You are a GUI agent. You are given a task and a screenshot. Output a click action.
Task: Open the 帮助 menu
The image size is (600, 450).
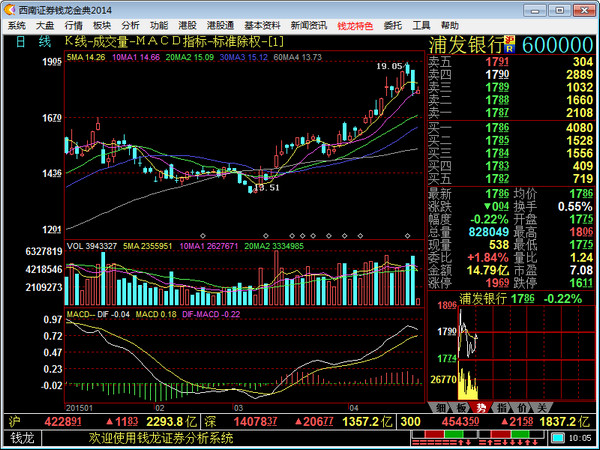tap(451, 24)
